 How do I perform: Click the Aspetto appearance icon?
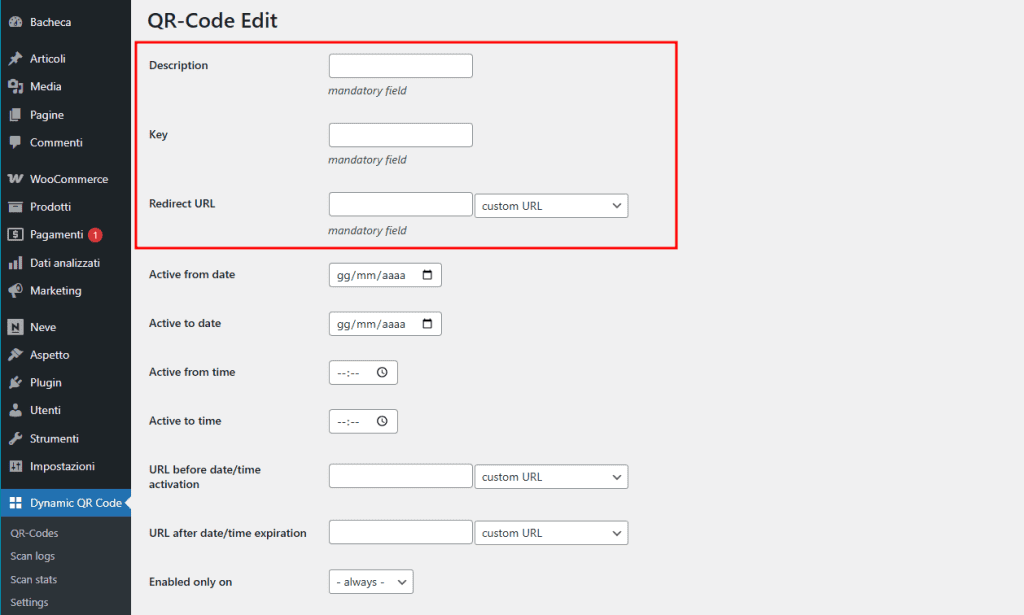point(15,354)
